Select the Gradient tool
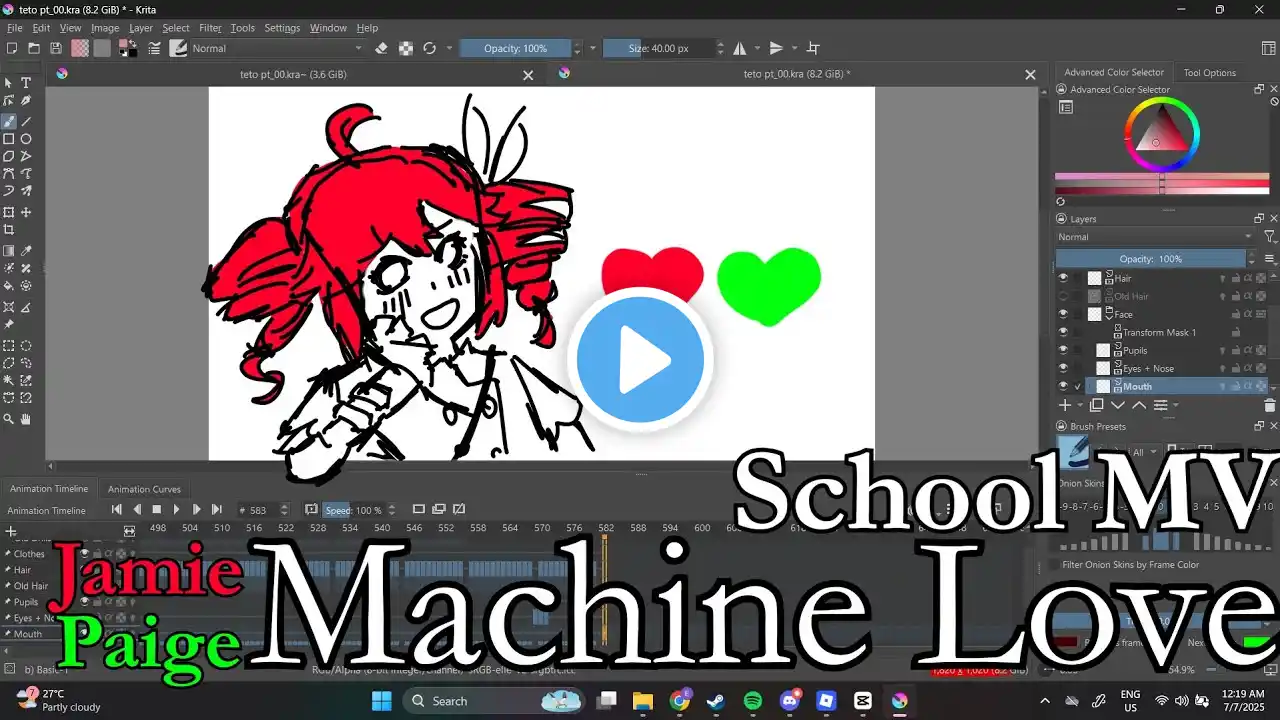The image size is (1280, 720). [9, 251]
